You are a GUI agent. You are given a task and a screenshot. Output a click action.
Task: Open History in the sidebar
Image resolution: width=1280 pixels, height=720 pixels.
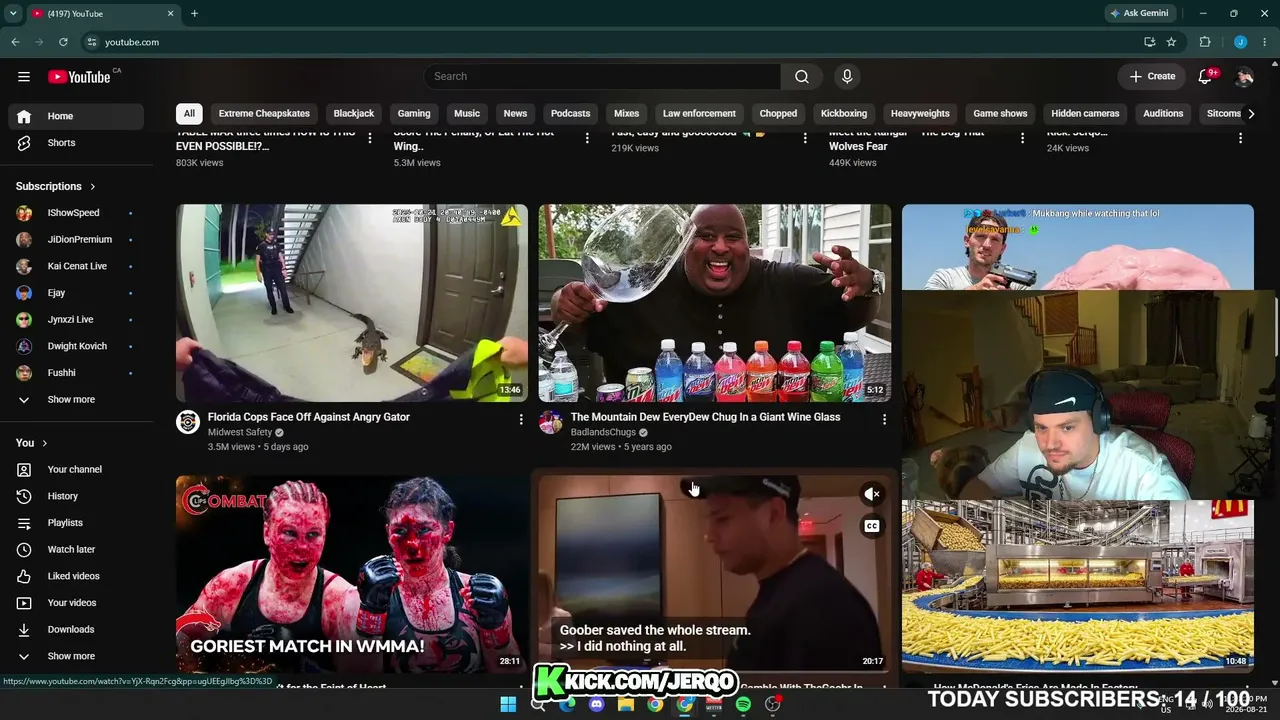coord(76,496)
